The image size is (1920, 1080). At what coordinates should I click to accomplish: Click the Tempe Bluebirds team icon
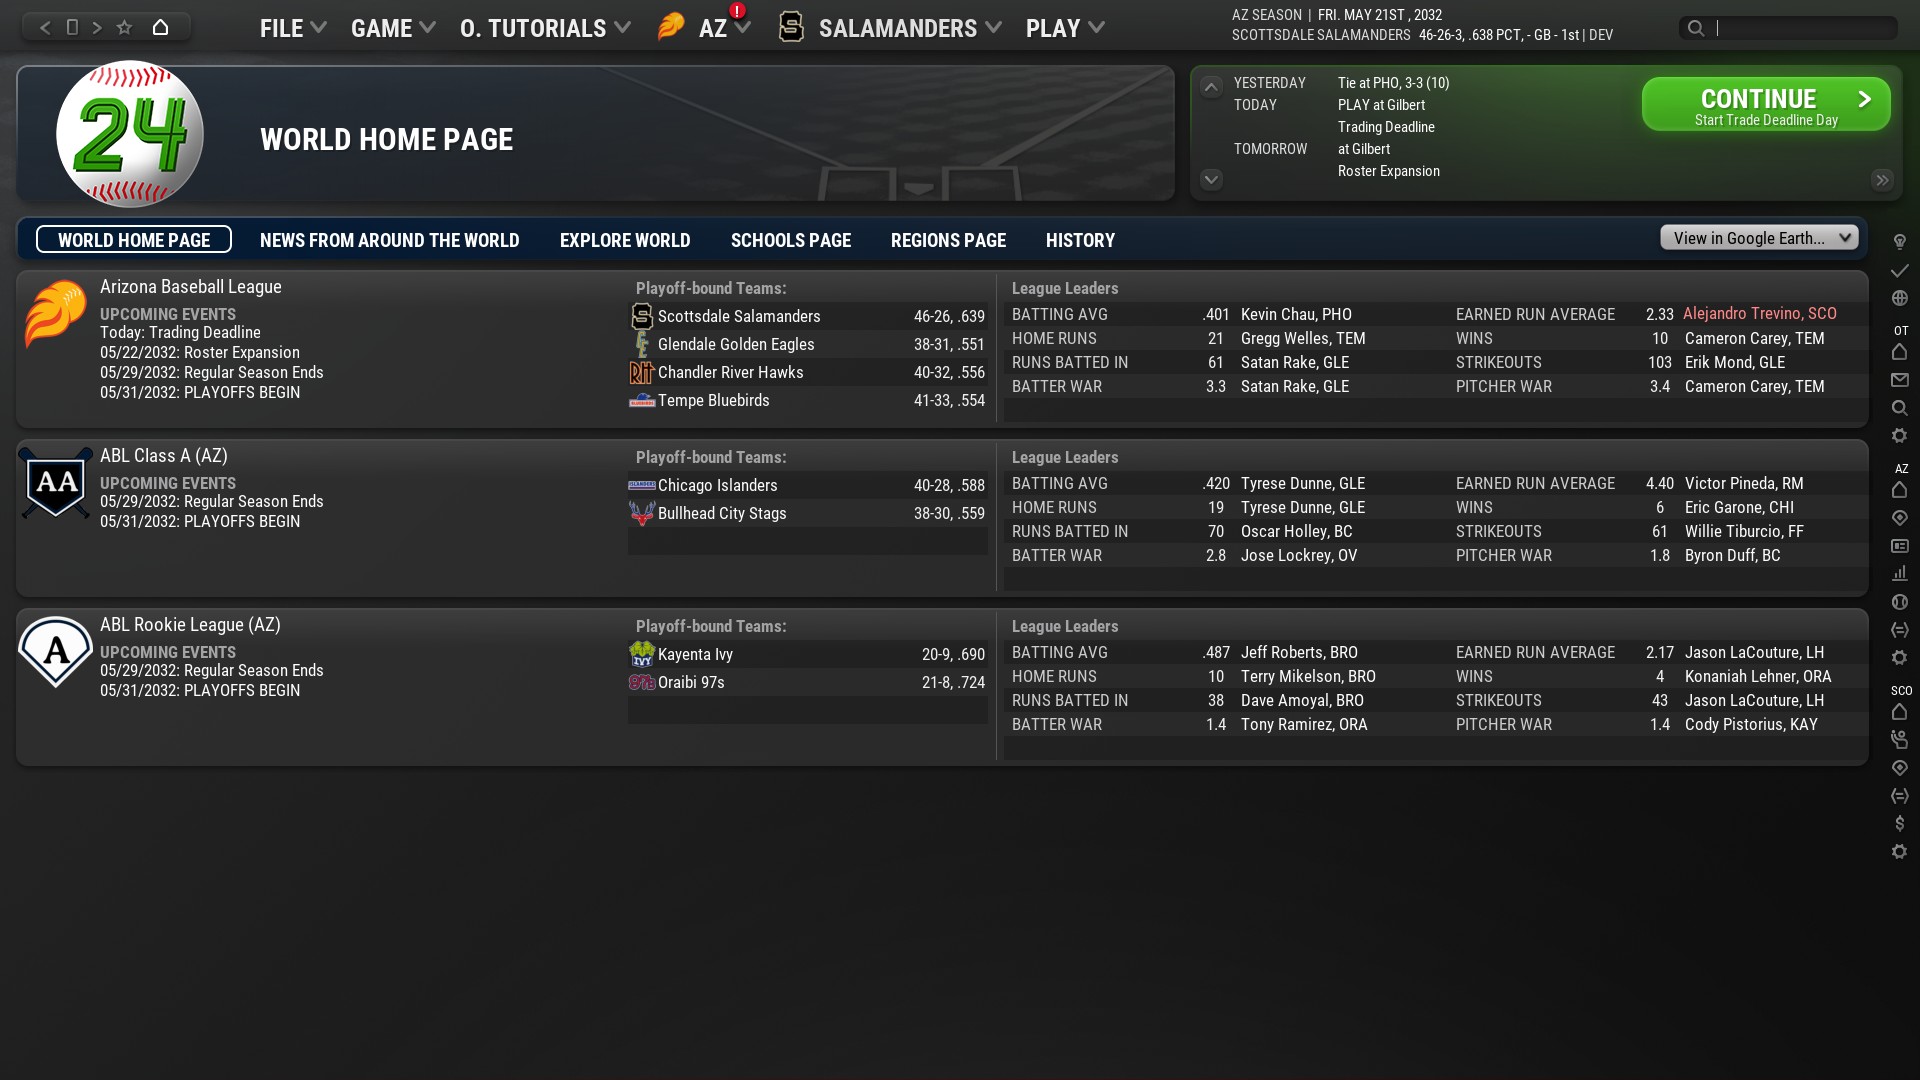tap(642, 400)
